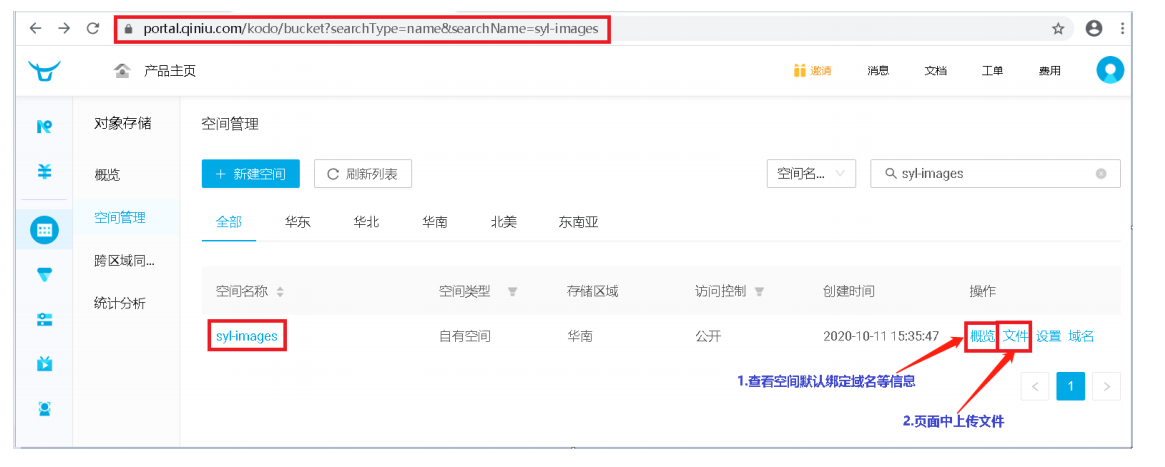
Task: Select the object storage sidebar icon
Action: pos(44,229)
